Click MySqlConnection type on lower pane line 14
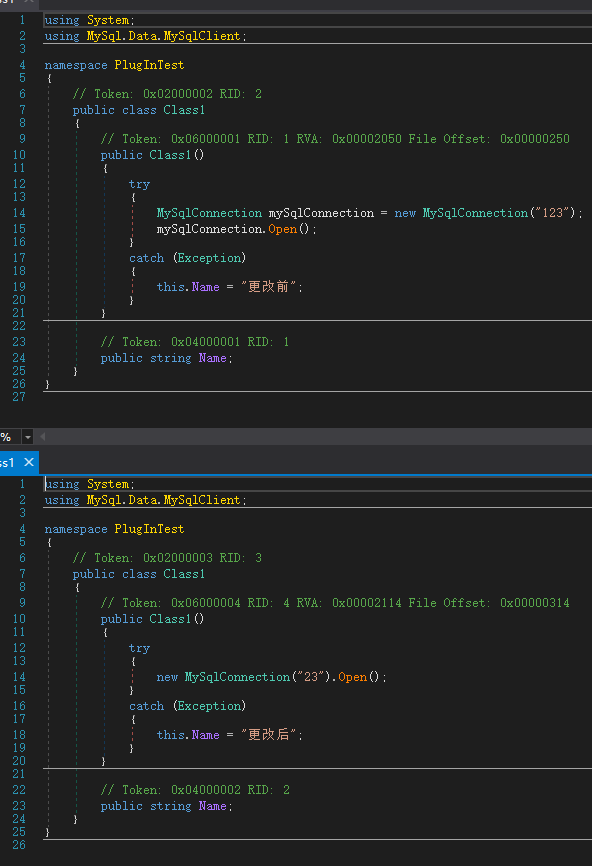592x866 pixels. click(237, 677)
